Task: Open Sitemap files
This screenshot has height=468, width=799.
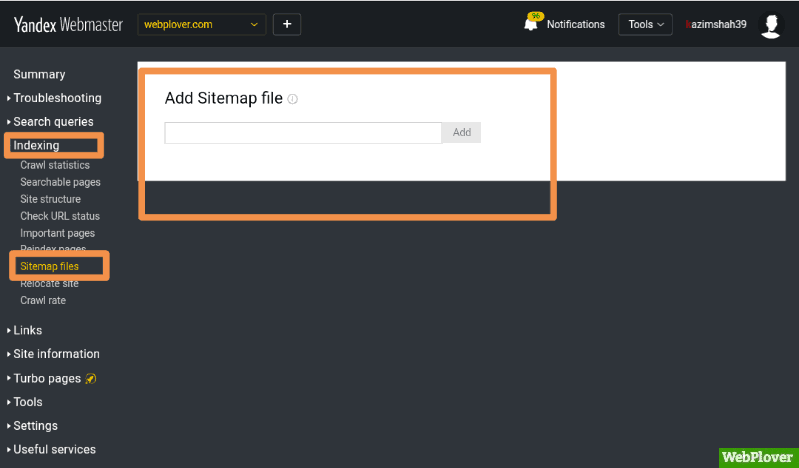Action: pyautogui.click(x=49, y=266)
